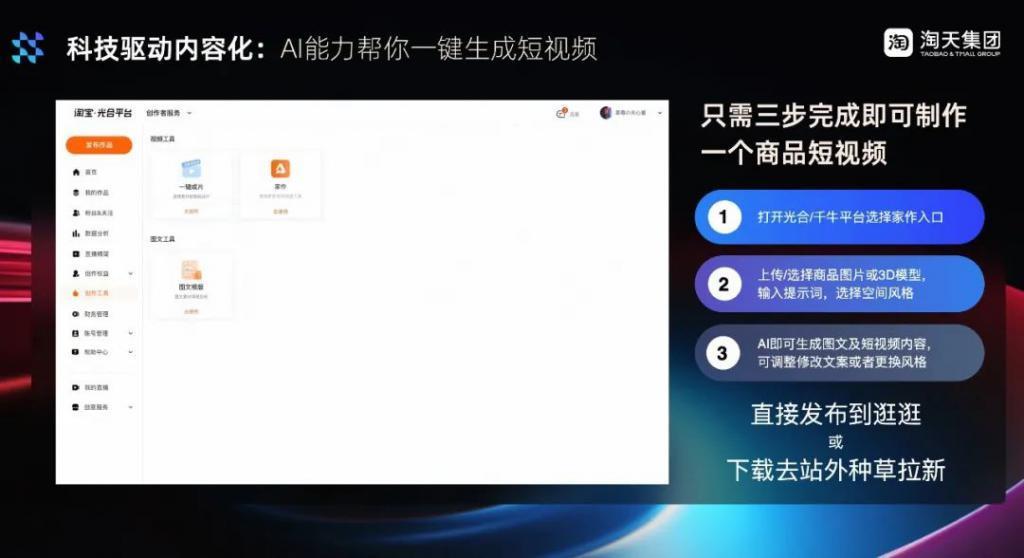Select the last sidebar entry with store icon
Viewport: 1024px width, 558px height.
[91, 407]
